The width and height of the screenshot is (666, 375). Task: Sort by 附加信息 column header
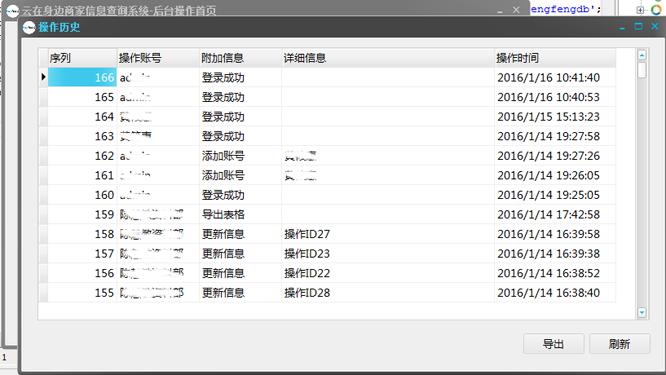coord(240,58)
